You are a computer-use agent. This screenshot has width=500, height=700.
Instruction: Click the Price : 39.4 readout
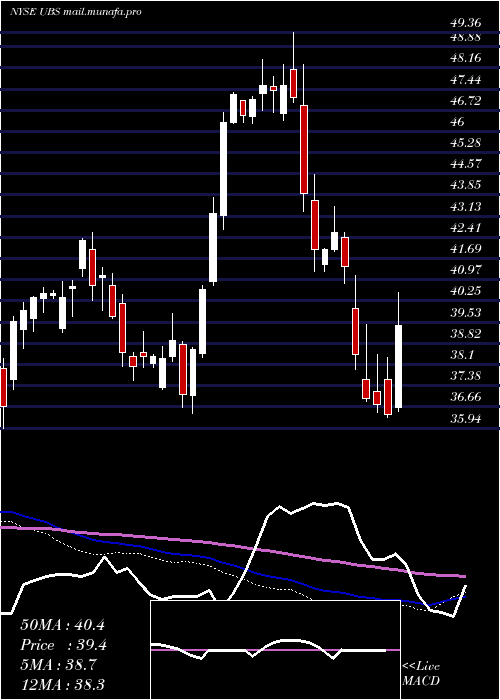click(62, 645)
